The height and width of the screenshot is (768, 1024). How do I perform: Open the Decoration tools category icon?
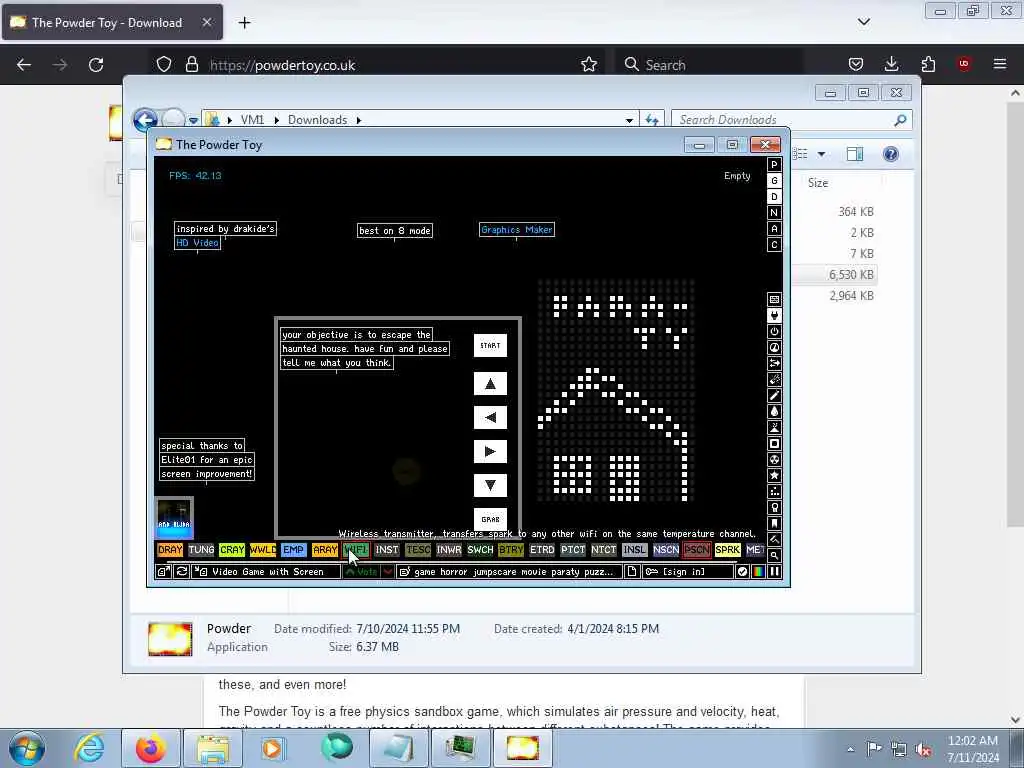(x=774, y=539)
